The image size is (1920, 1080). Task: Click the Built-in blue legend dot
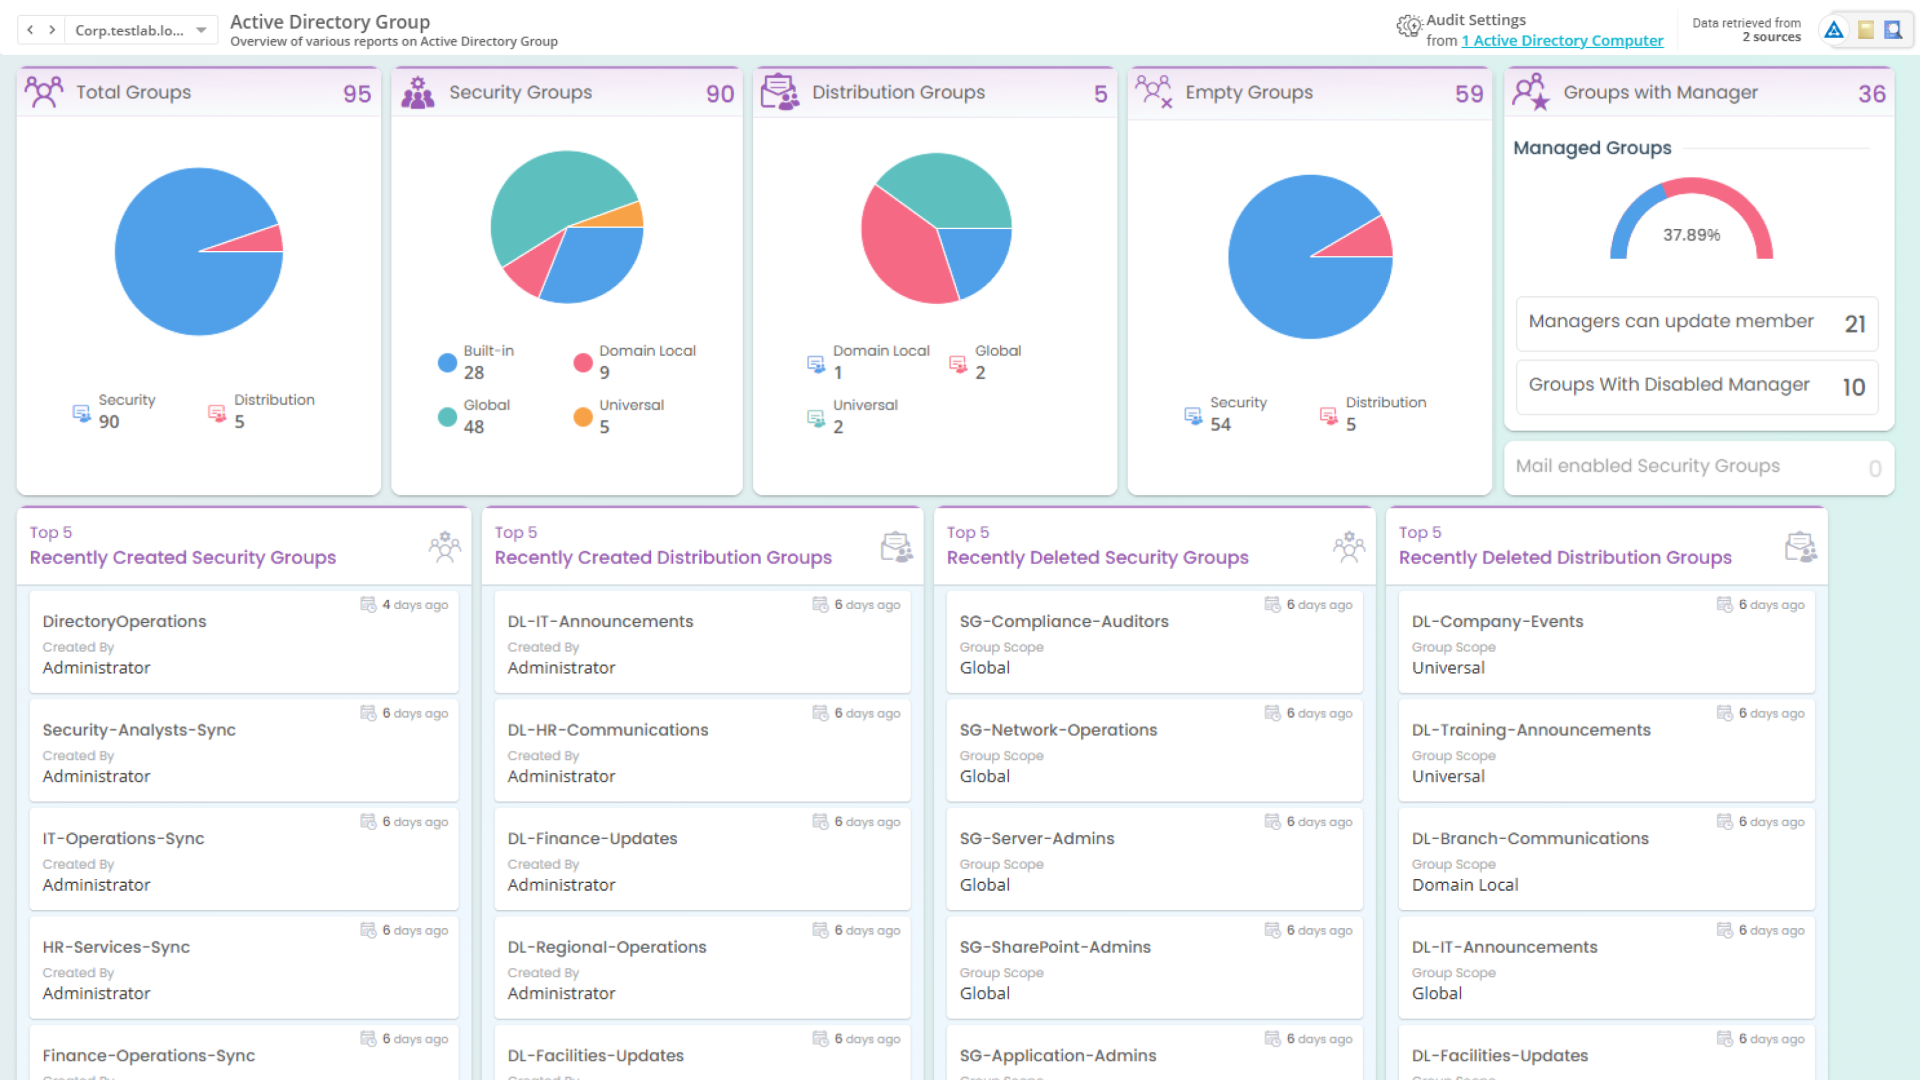(447, 362)
